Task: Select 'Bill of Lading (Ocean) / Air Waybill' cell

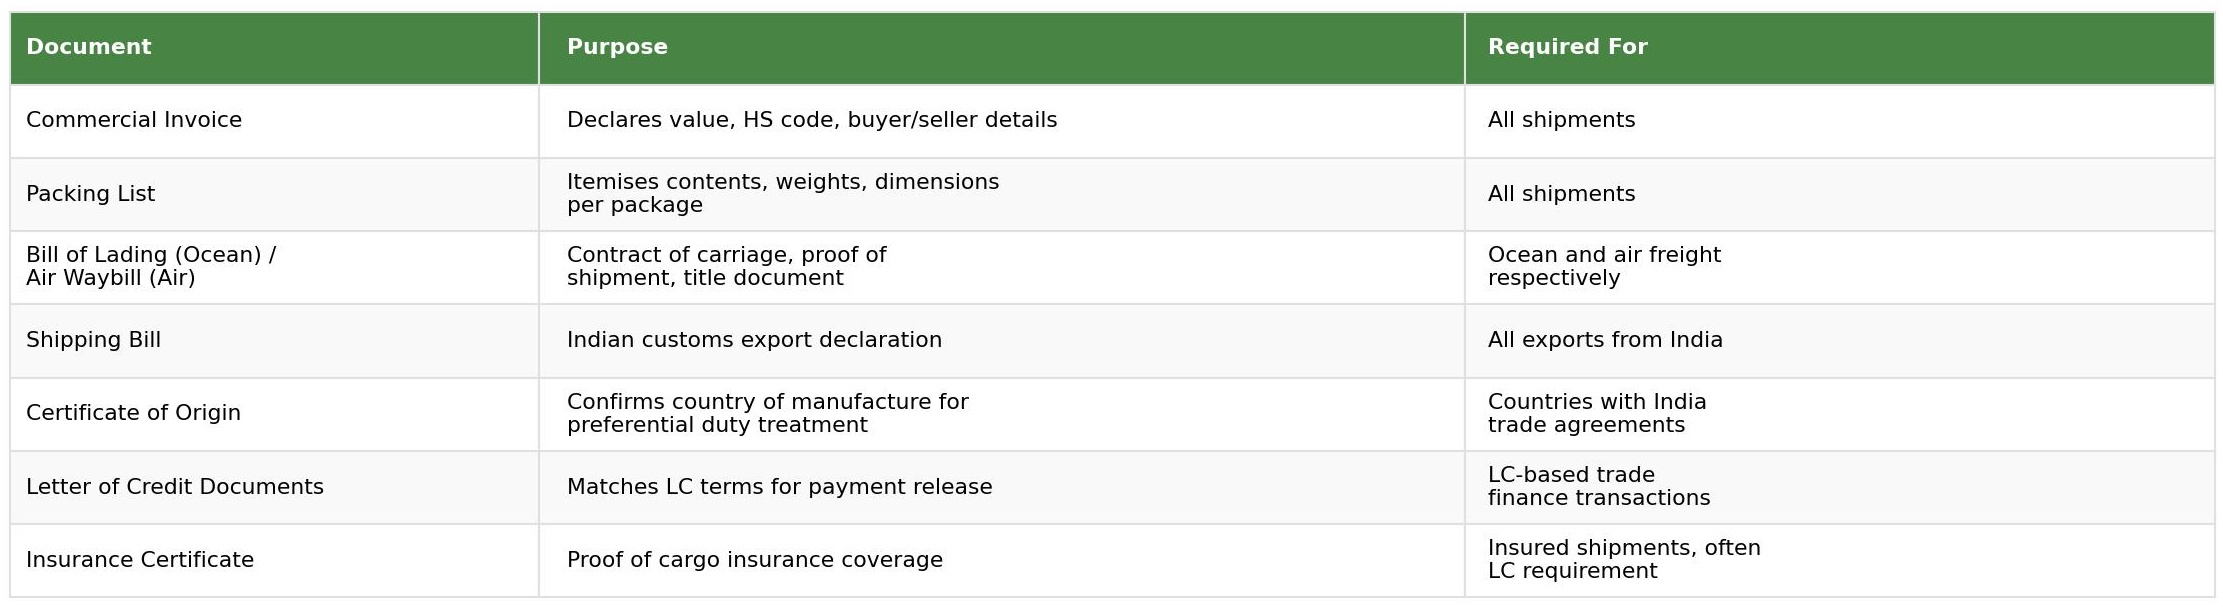Action: (274, 267)
